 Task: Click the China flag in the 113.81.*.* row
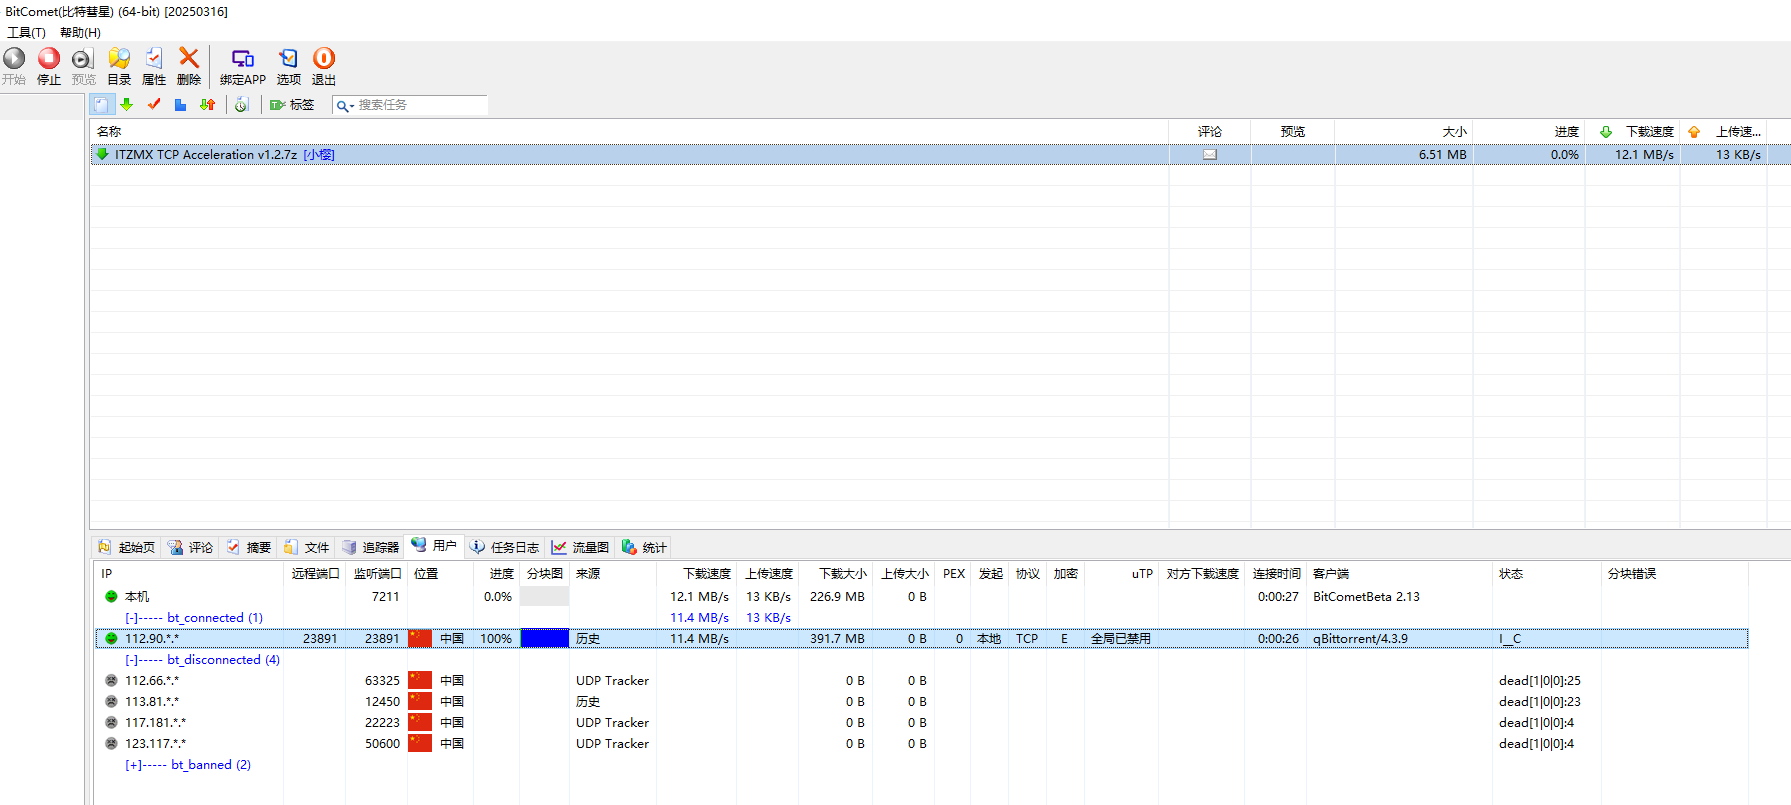[420, 701]
